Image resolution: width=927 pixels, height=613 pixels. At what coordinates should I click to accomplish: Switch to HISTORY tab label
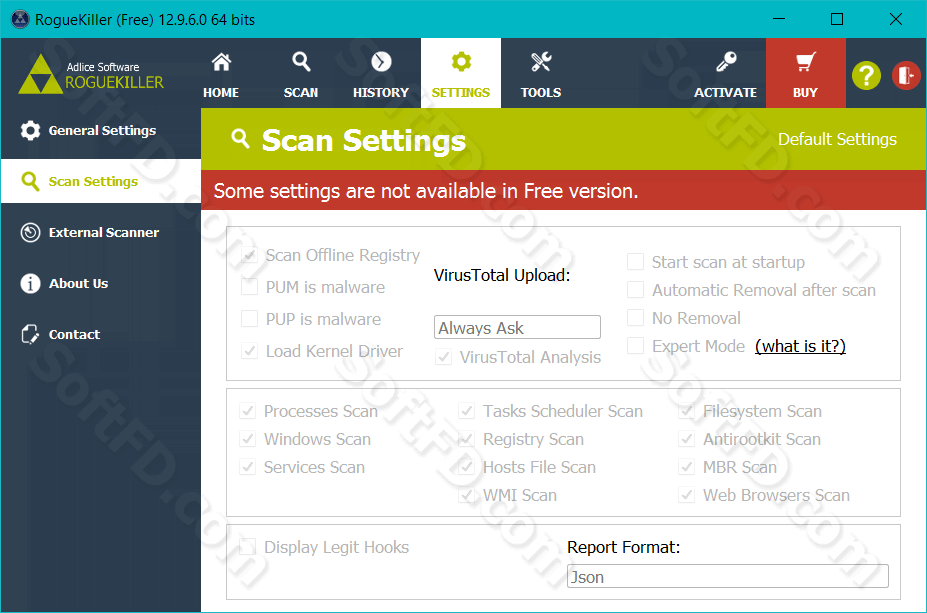pyautogui.click(x=381, y=93)
